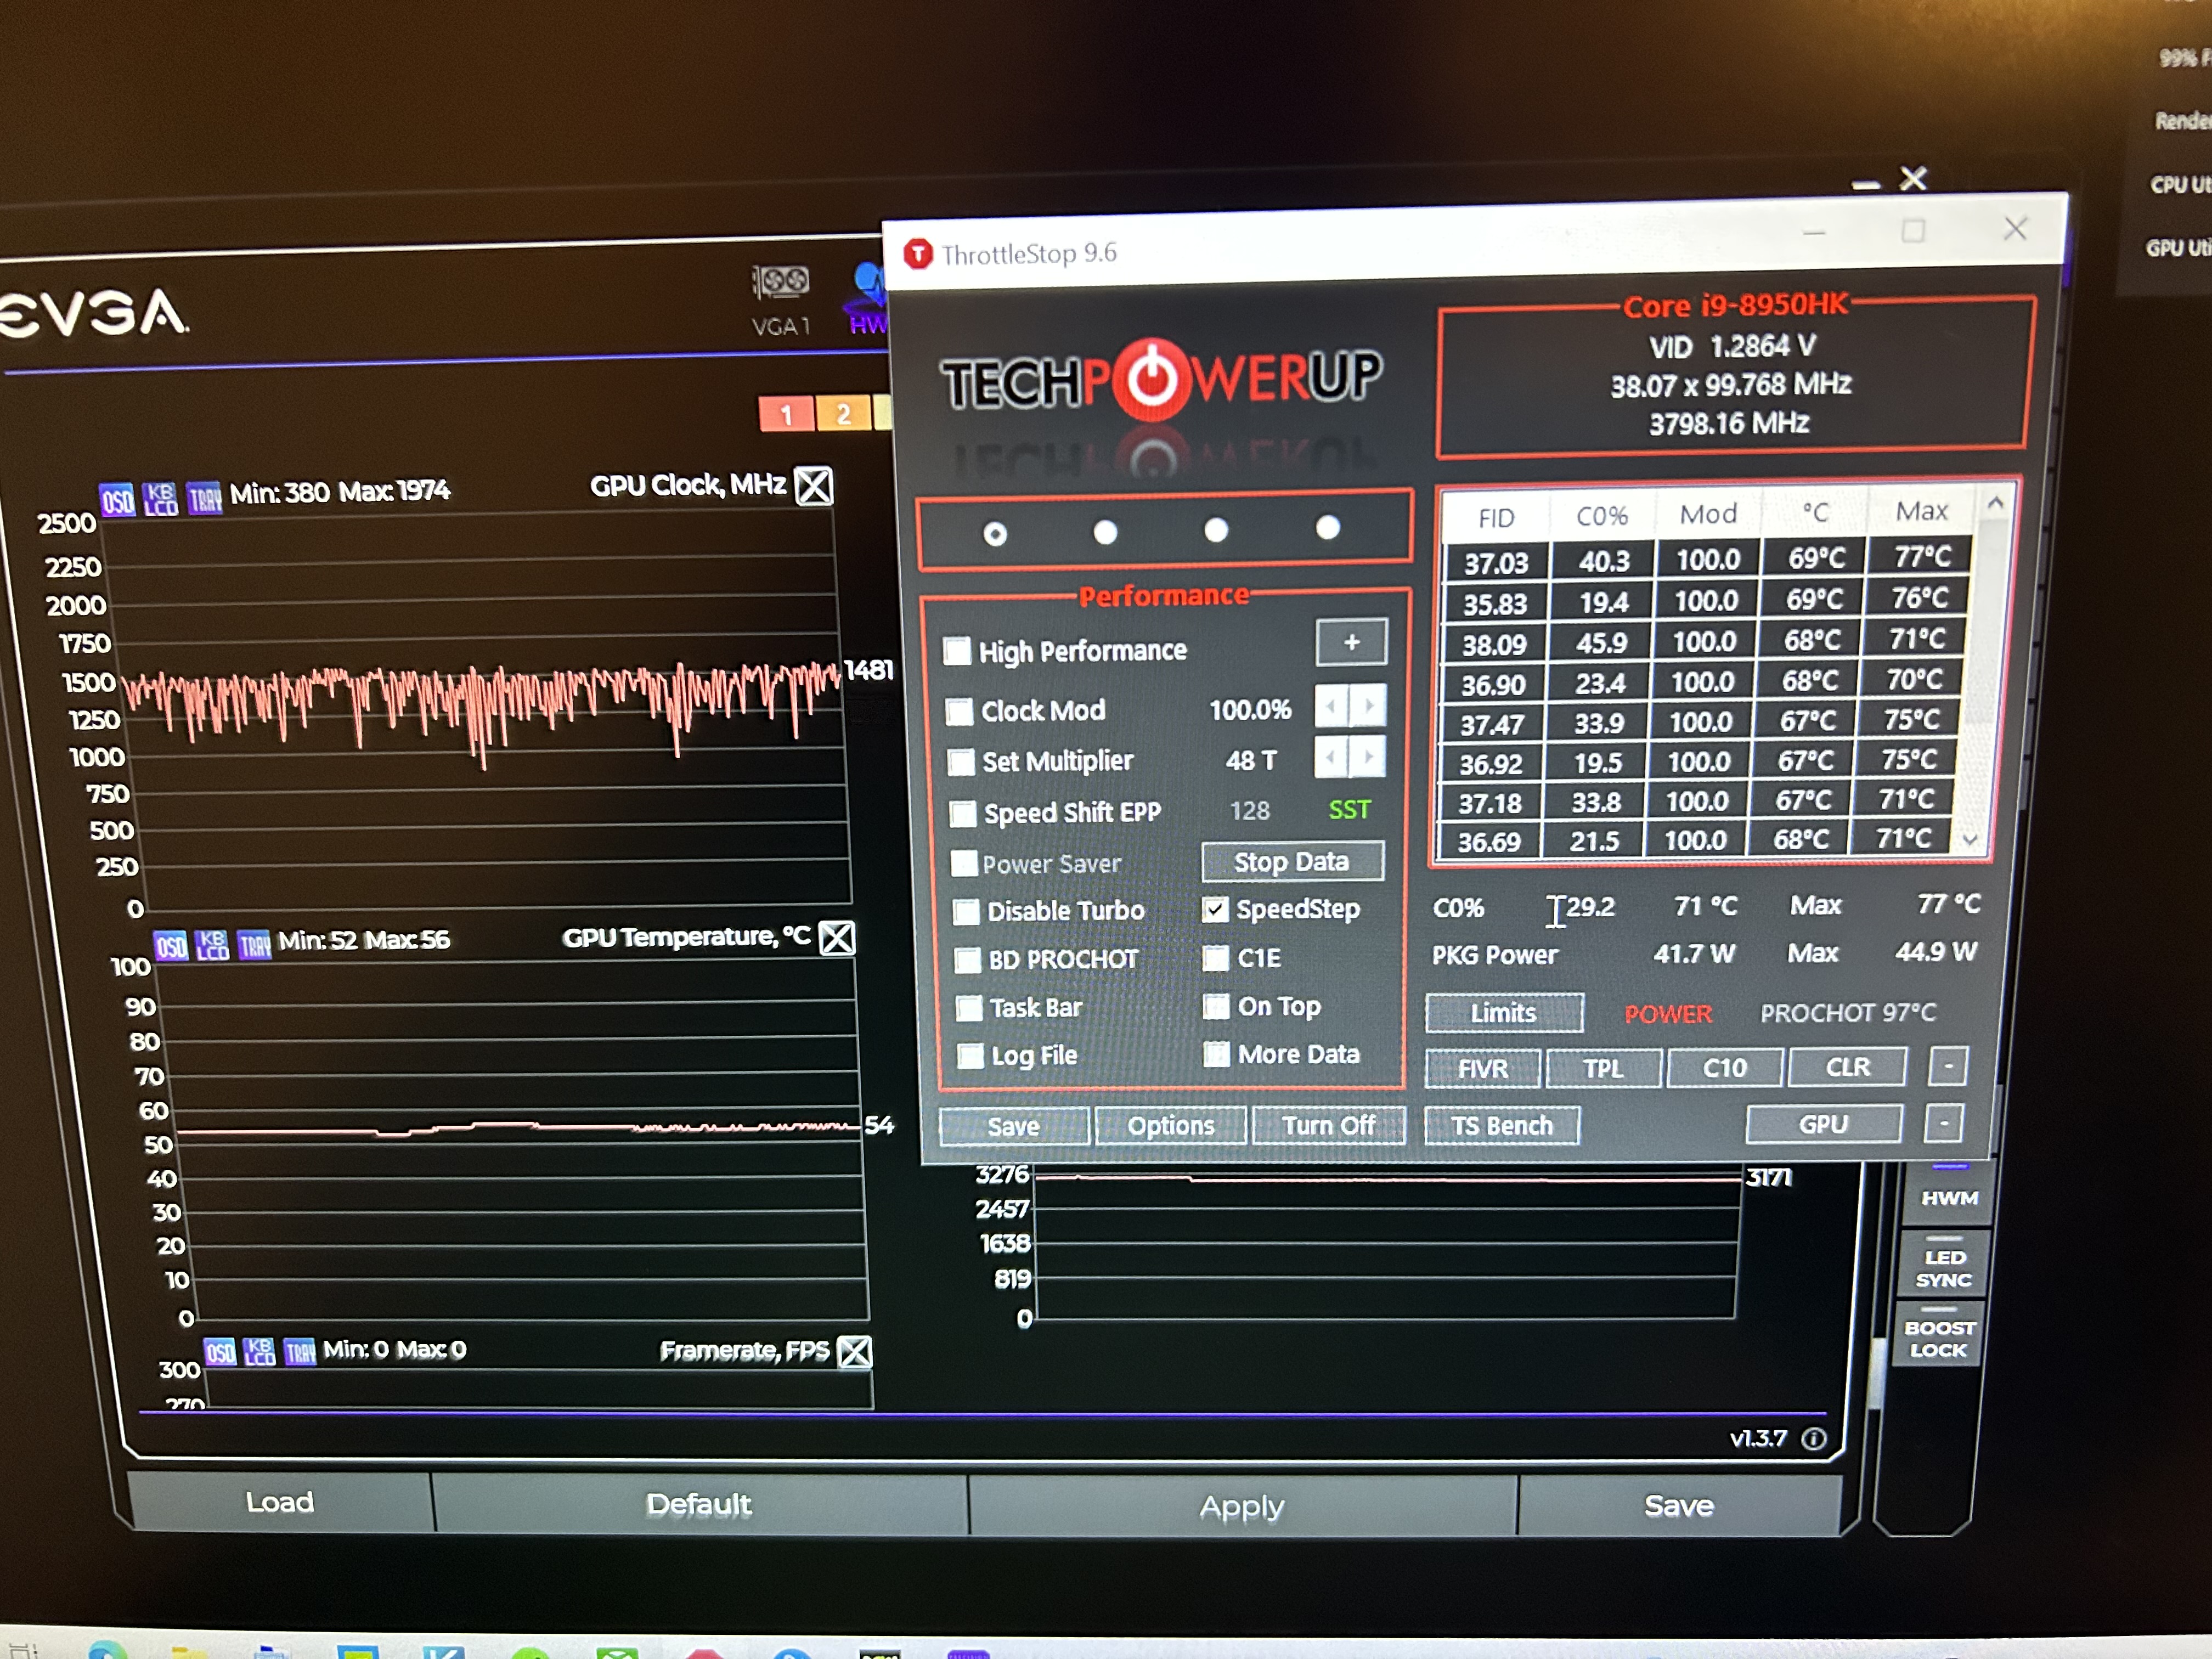Viewport: 2212px width, 1659px height.
Task: Open TS Bench
Action: pos(1502,1126)
